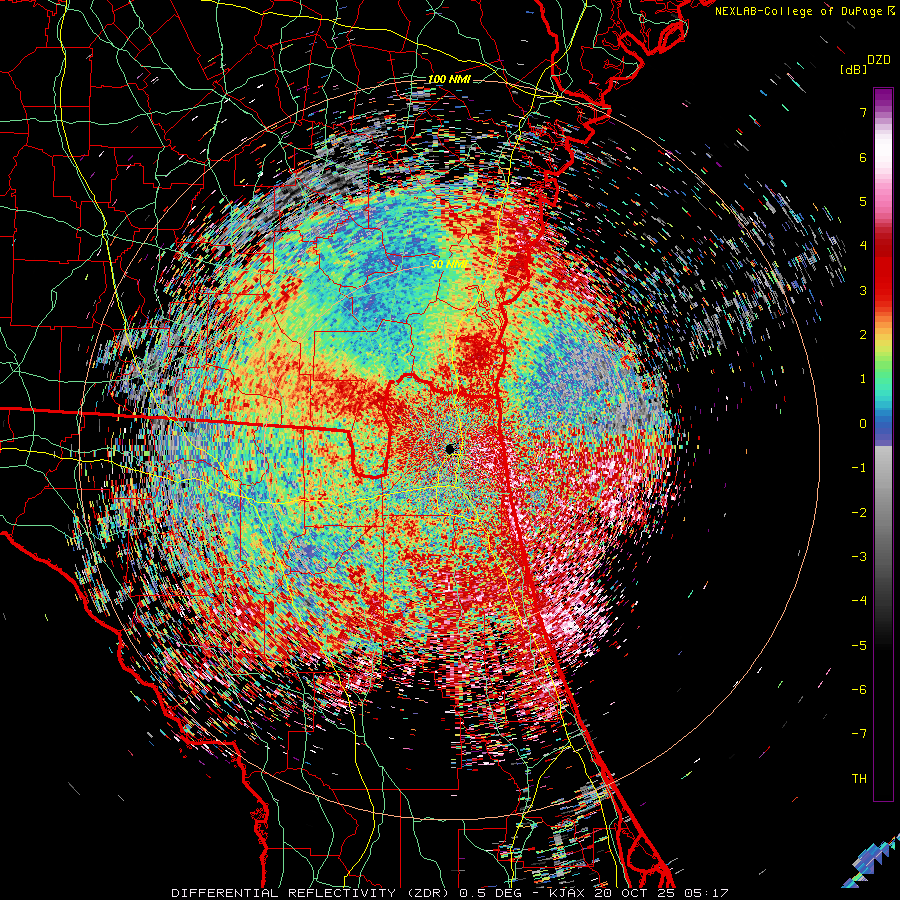
Task: Click the 50 NMI range ring label
Action: pos(449,264)
